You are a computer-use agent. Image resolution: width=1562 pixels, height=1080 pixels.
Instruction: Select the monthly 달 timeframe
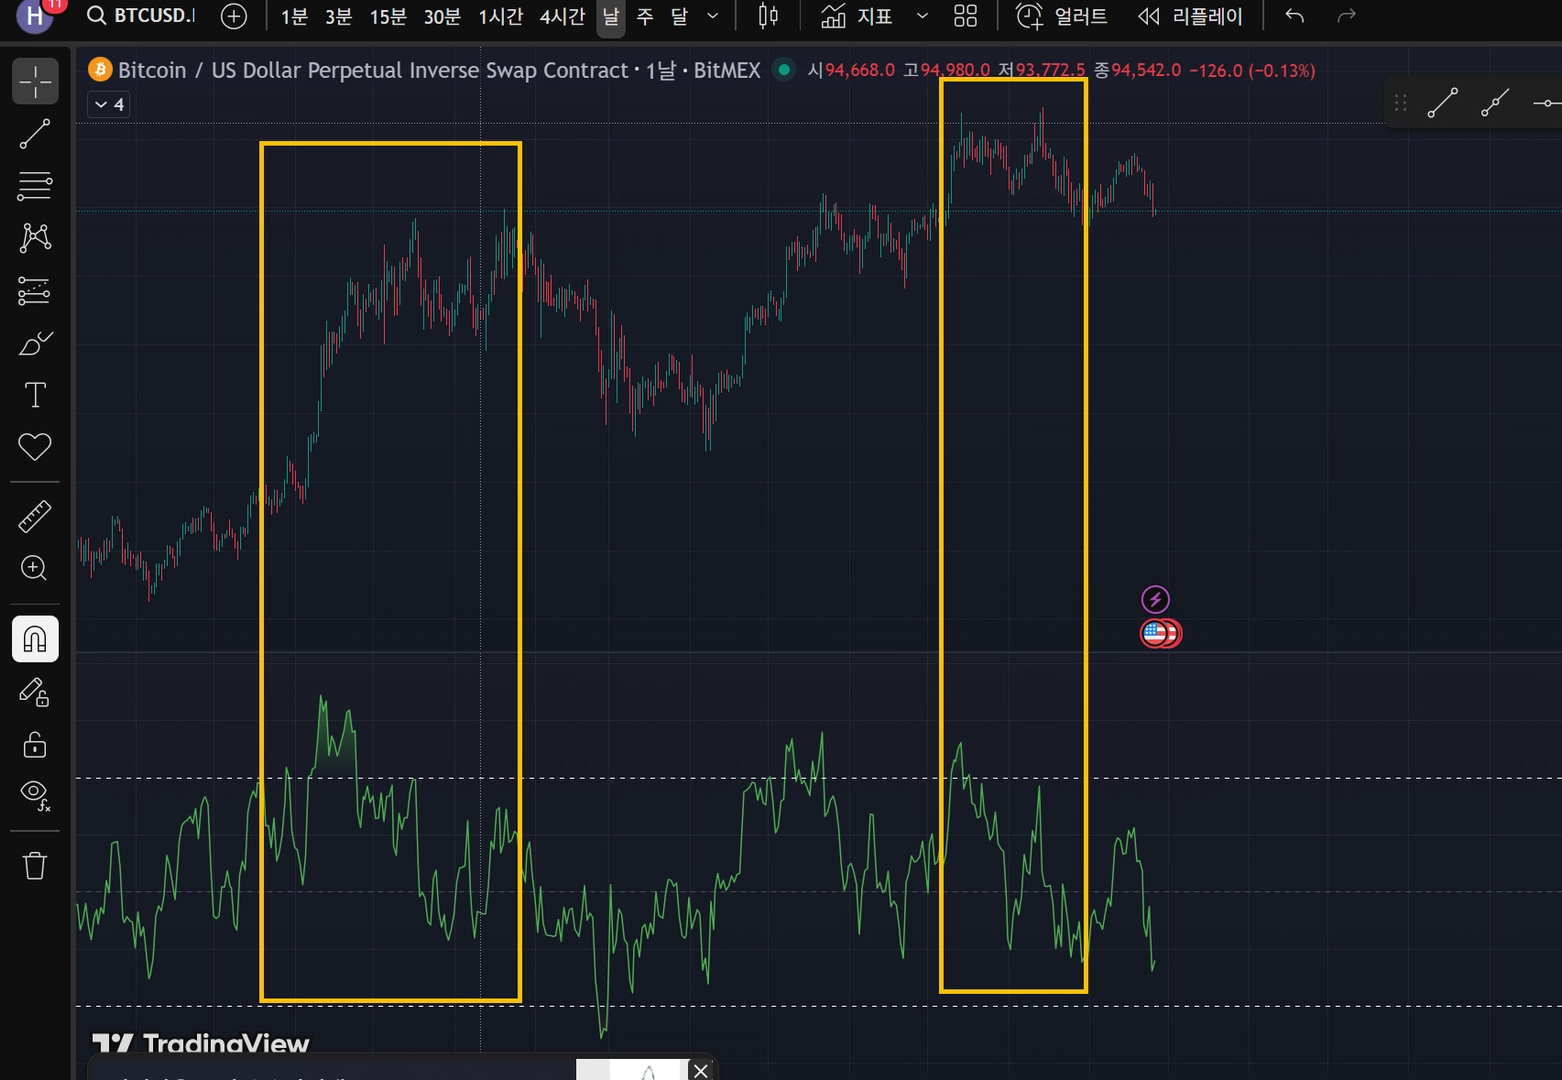(680, 17)
